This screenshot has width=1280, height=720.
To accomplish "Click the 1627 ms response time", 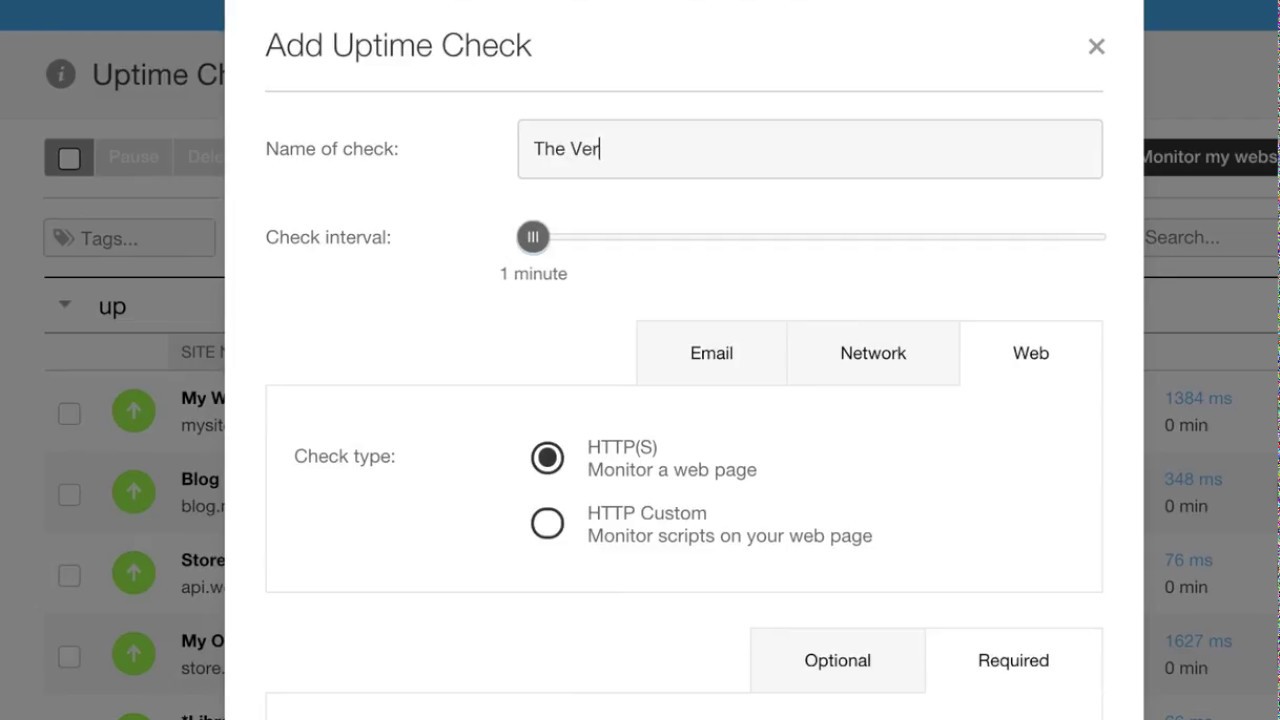I will (1198, 641).
